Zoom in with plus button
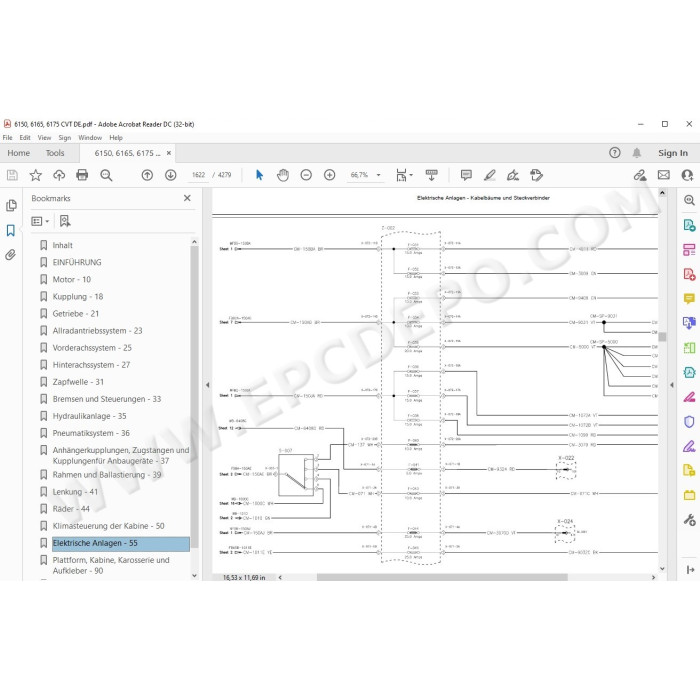The image size is (700, 700). click(329, 175)
